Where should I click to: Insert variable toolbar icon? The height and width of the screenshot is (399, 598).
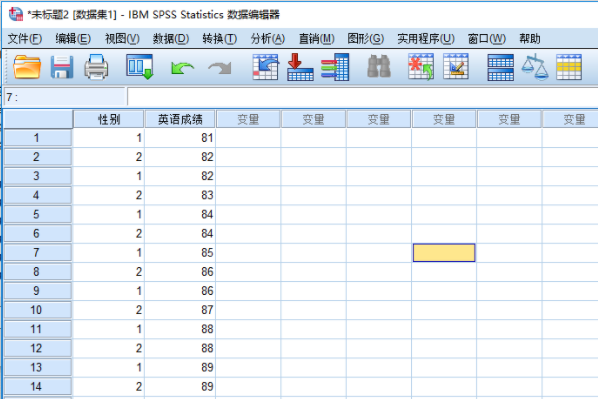(x=456, y=67)
